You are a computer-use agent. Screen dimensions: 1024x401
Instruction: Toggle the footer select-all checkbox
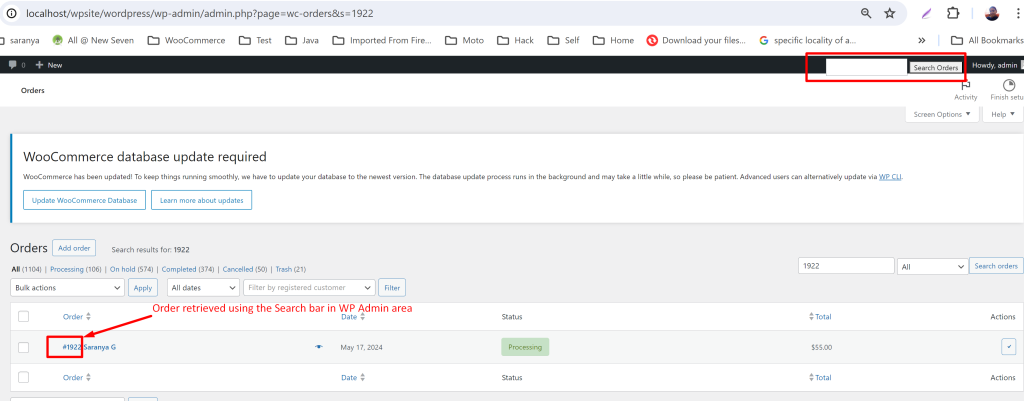coord(24,377)
